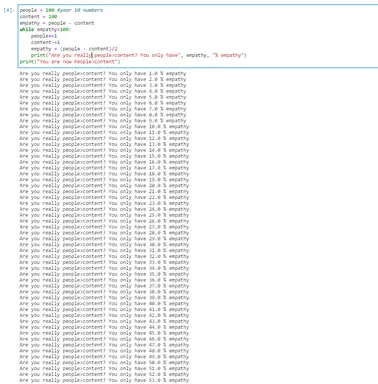Screen dimensions: 378x384
Task: Click output line with 34.0 % empathy
Action: (x=104, y=268)
